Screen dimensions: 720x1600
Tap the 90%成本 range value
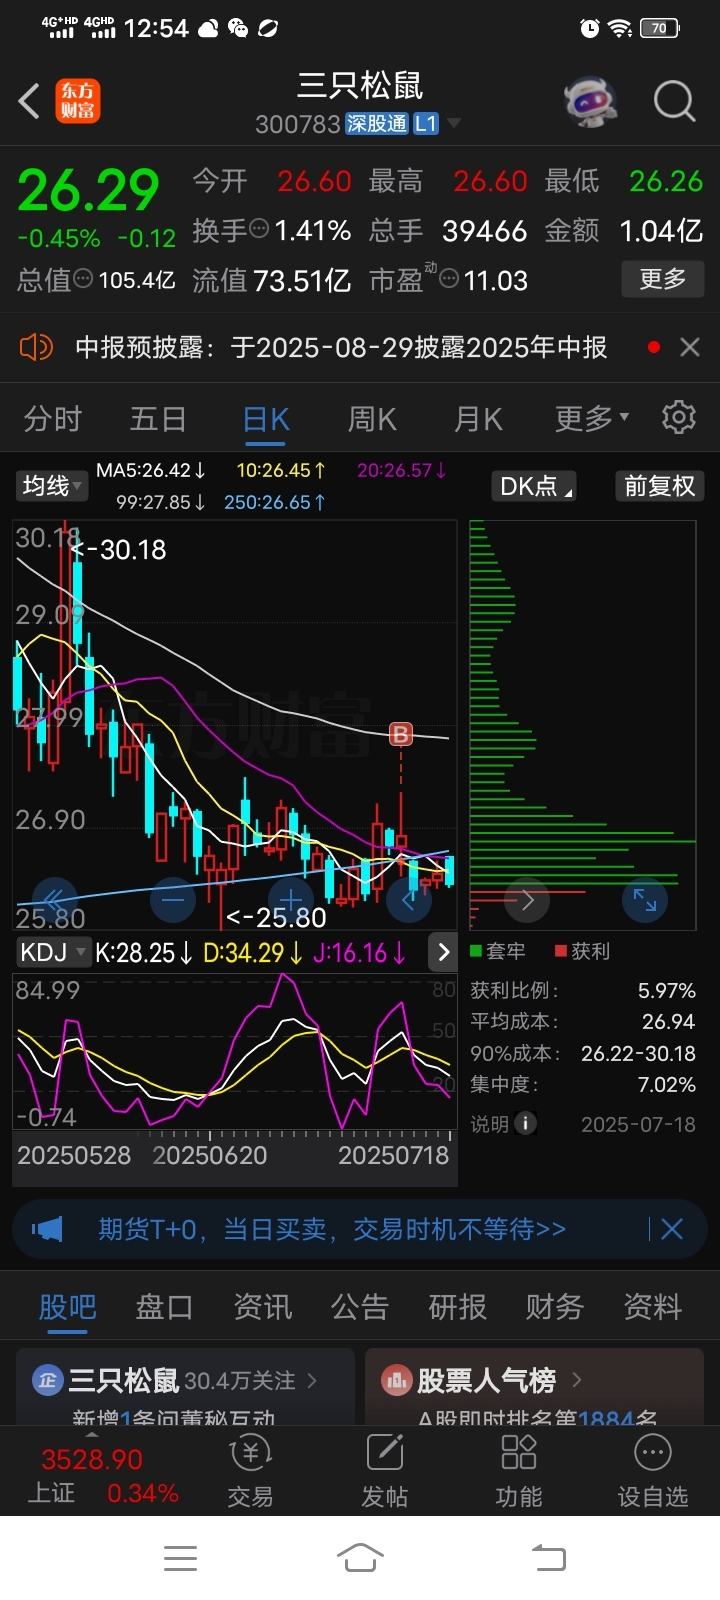[638, 1053]
